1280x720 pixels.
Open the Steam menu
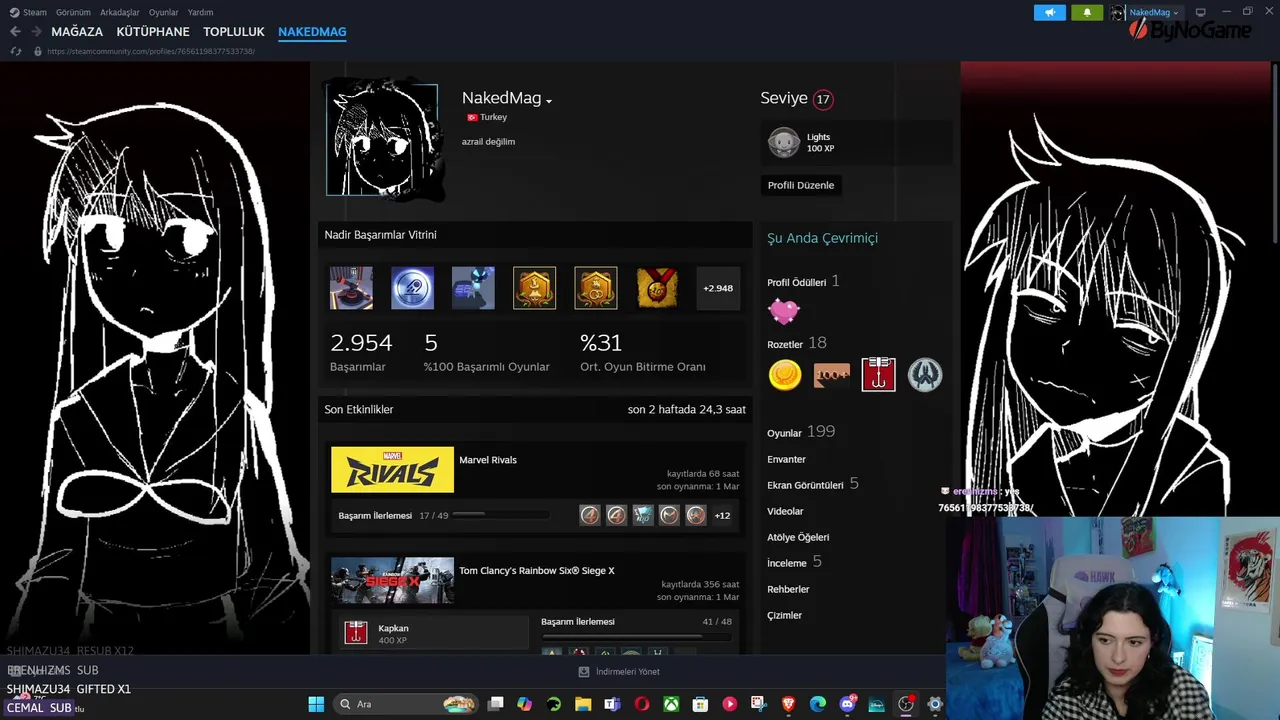28,12
